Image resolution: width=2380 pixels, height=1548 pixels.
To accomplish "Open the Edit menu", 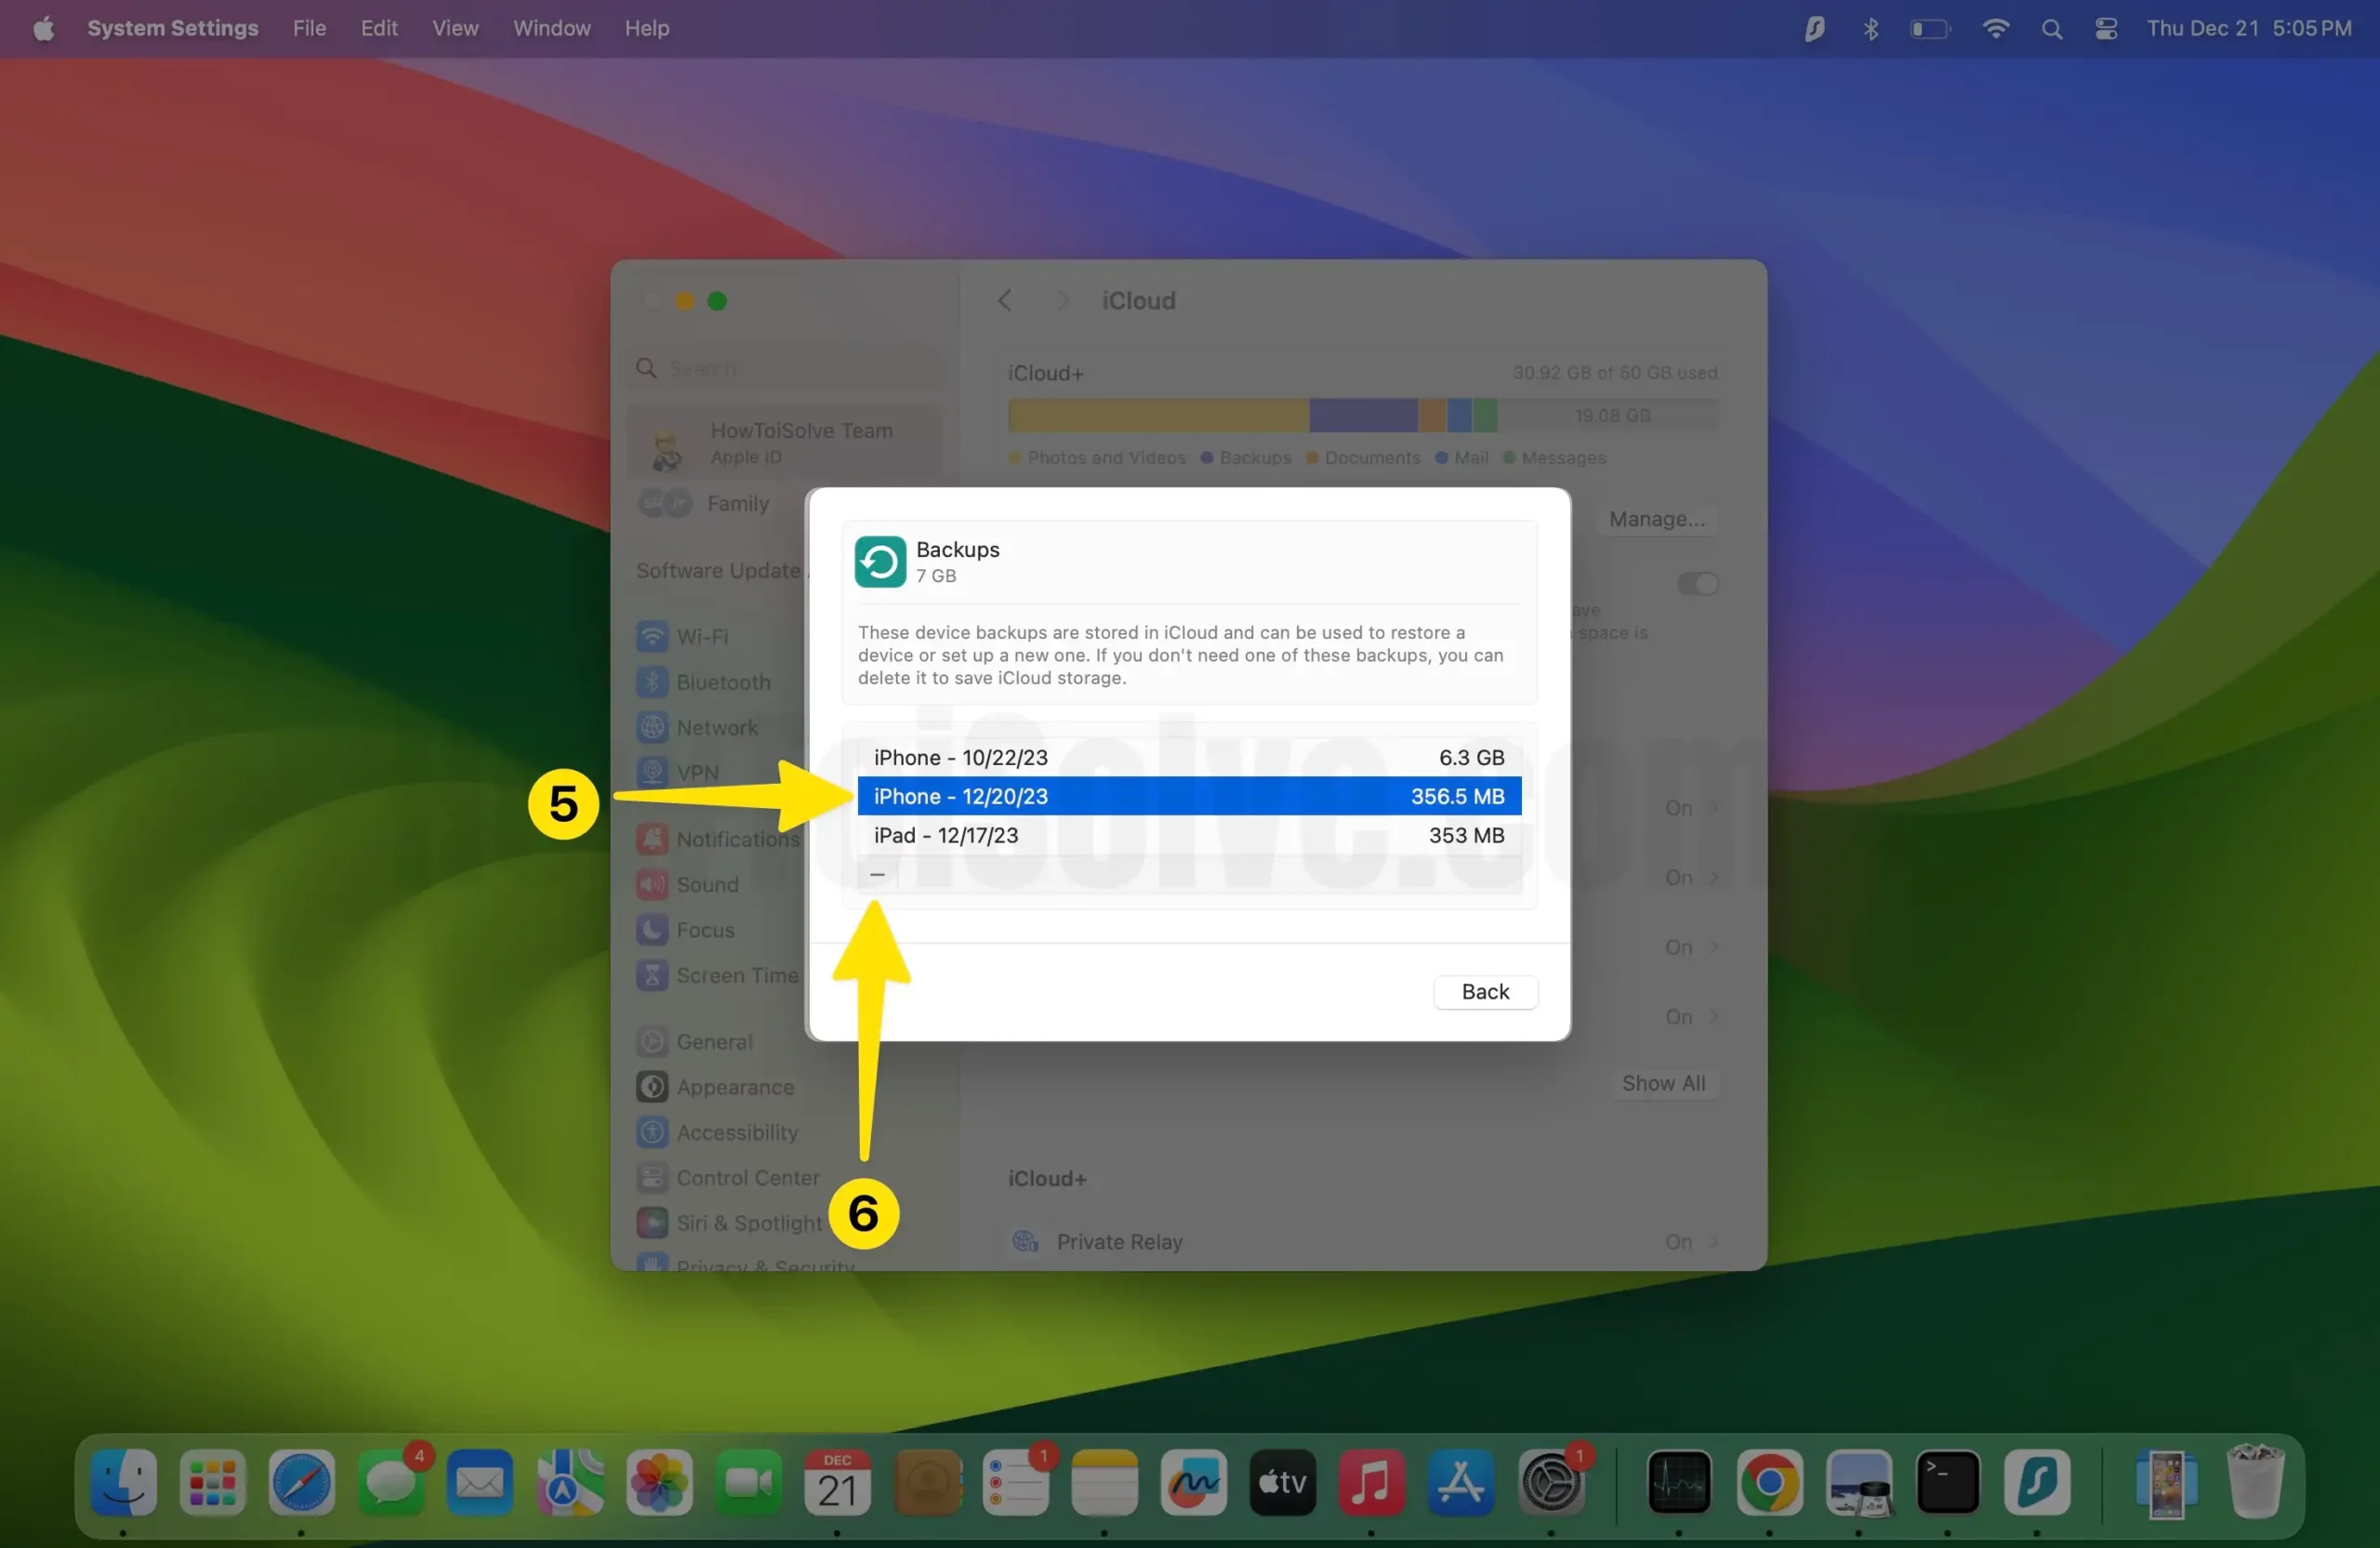I will click(379, 28).
